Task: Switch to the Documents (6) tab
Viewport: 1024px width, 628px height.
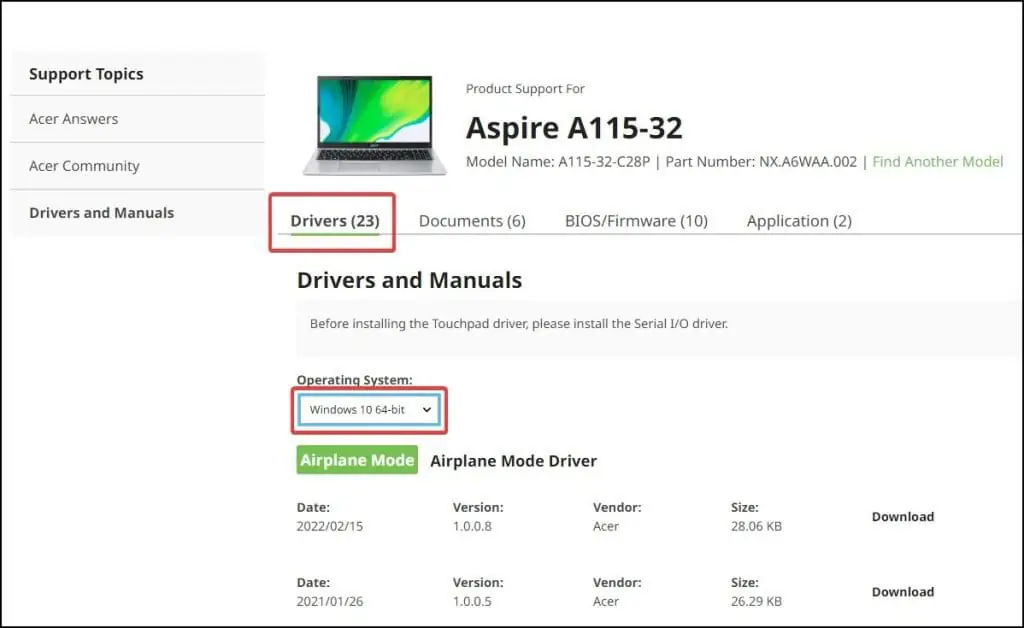Action: pyautogui.click(x=472, y=221)
